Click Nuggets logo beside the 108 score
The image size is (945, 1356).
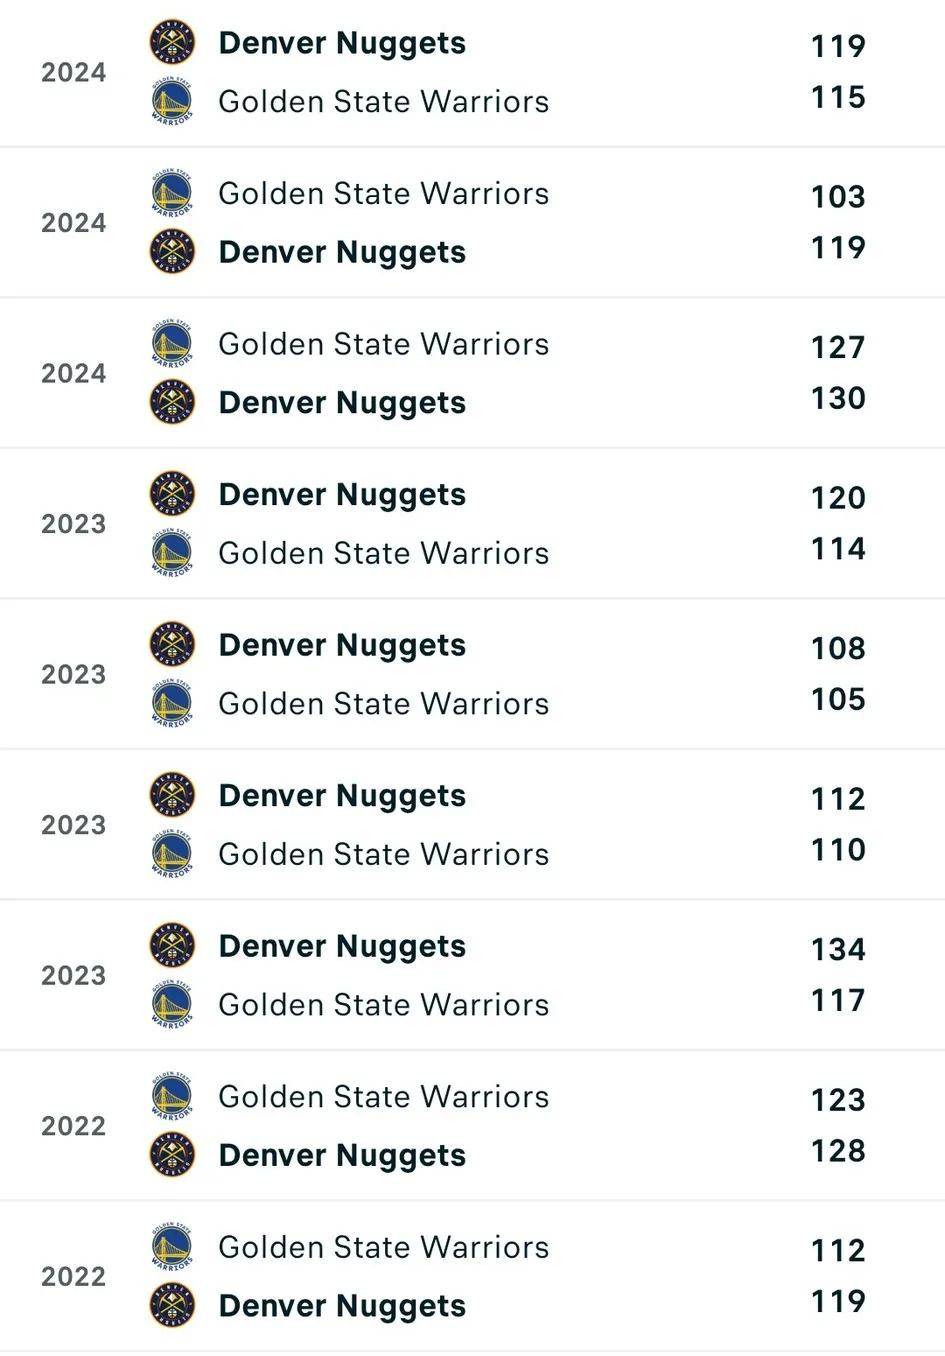point(172,645)
